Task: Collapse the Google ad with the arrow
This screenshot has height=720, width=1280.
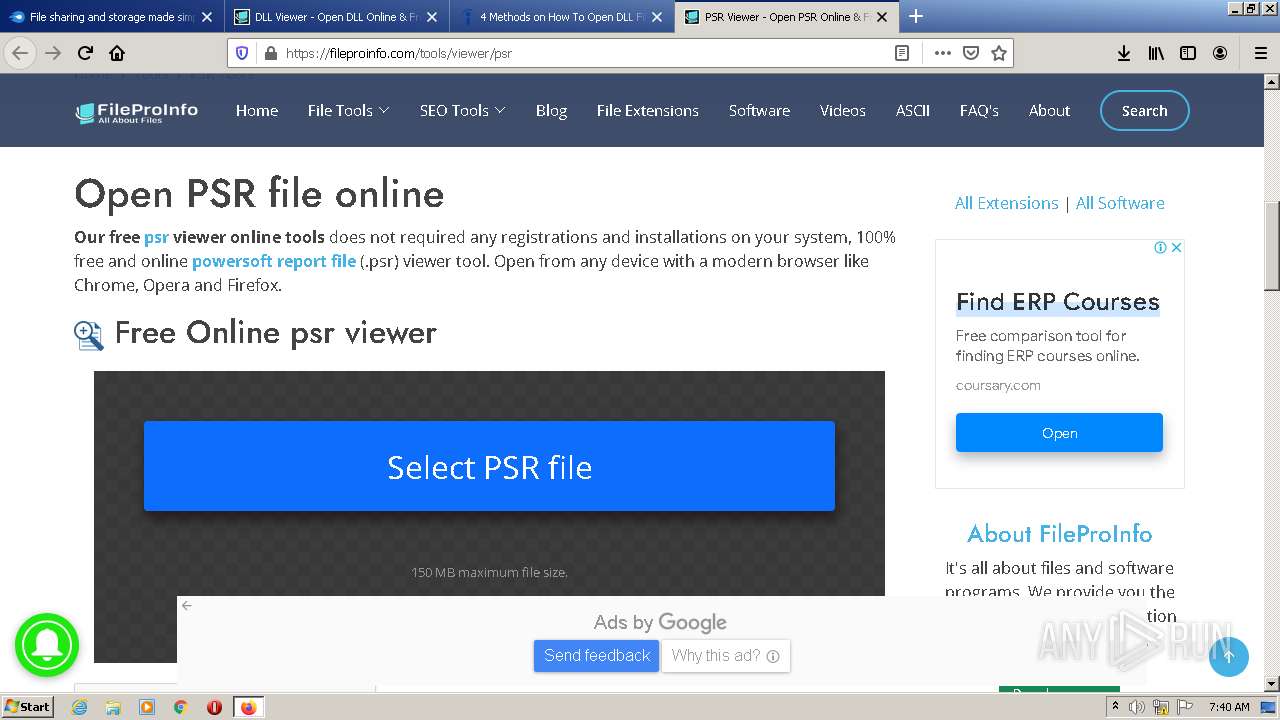Action: coord(186,605)
